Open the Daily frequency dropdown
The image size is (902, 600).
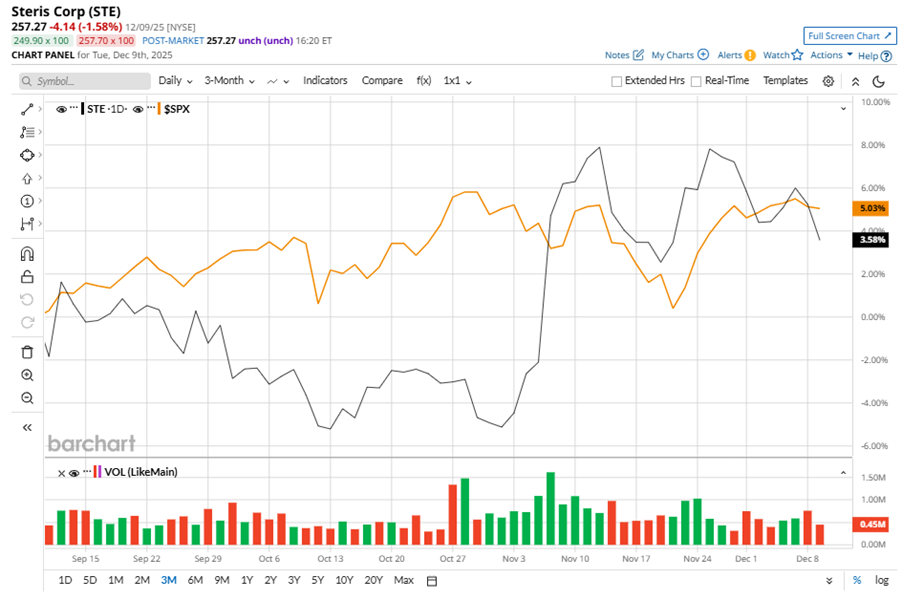(x=175, y=81)
